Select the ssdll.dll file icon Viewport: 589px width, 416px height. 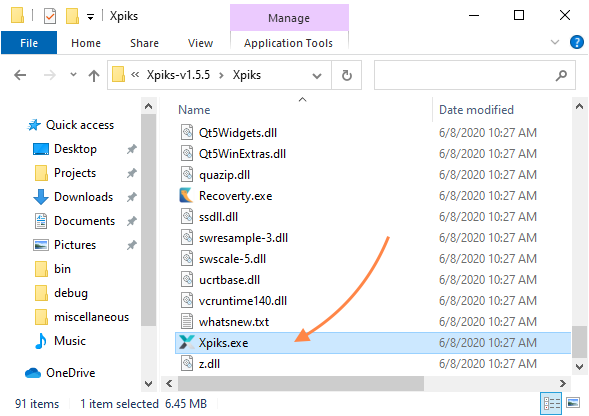coord(187,217)
